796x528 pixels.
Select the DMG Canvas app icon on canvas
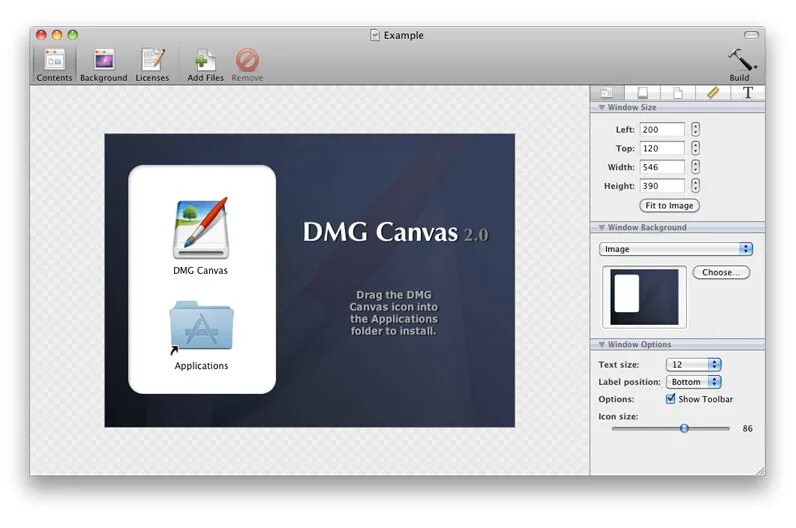point(201,228)
